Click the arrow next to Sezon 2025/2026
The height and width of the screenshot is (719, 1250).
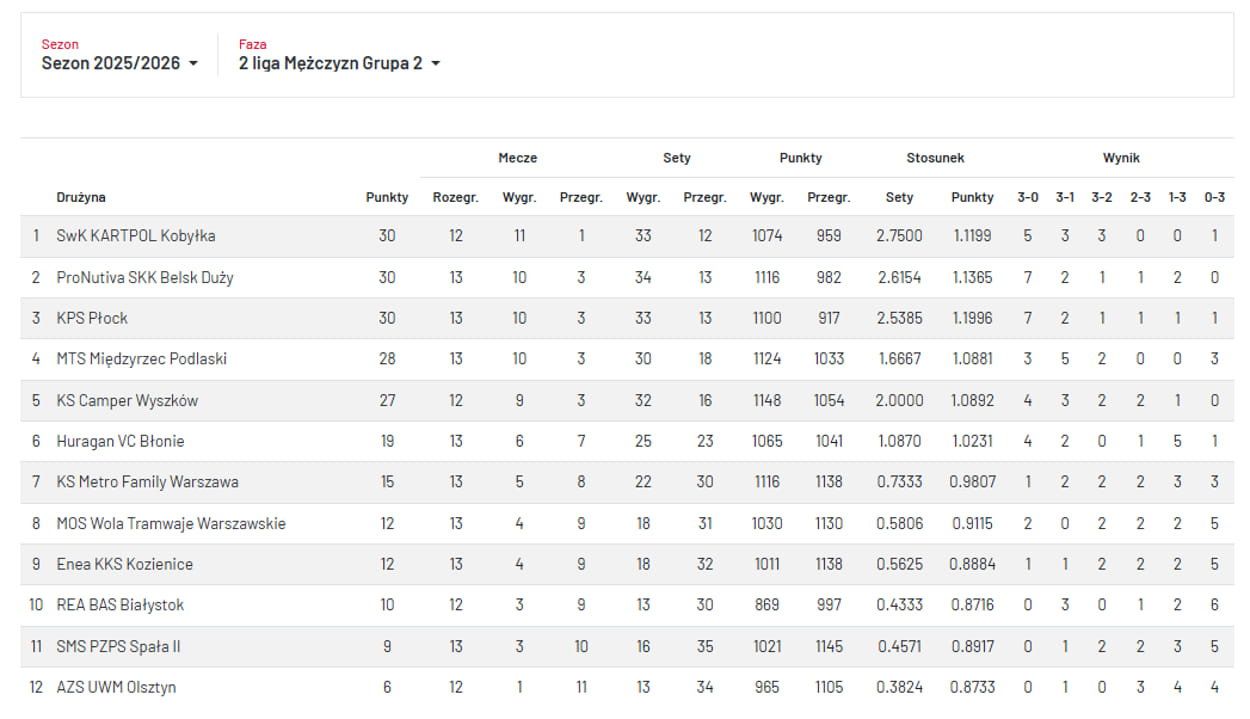[x=193, y=64]
